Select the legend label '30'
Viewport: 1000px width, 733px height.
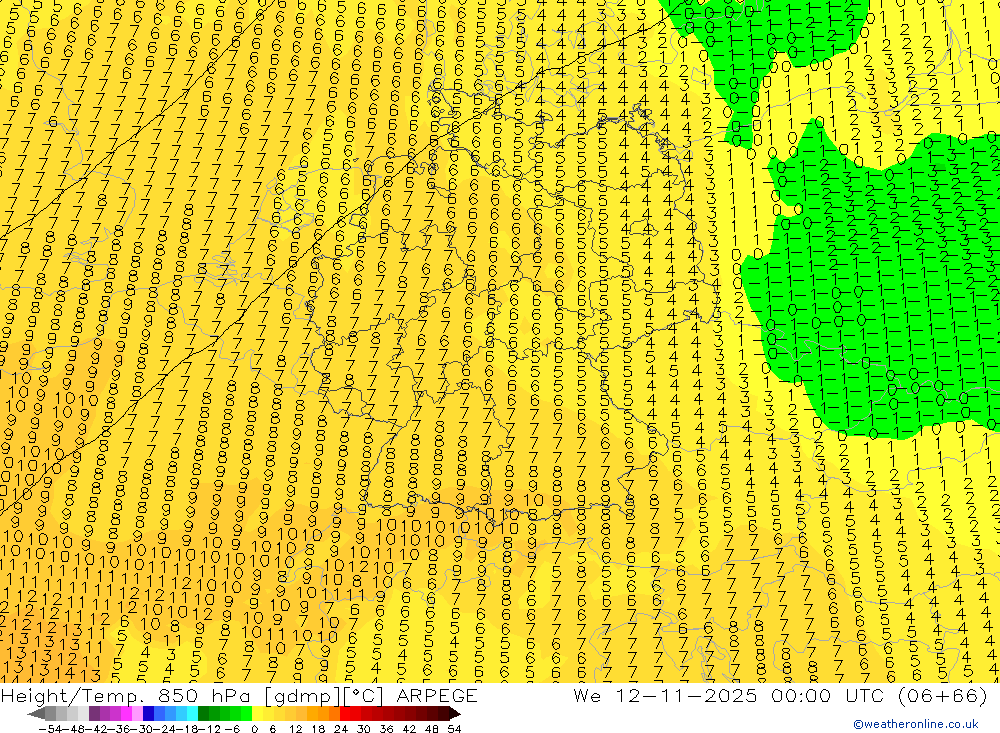[364, 729]
